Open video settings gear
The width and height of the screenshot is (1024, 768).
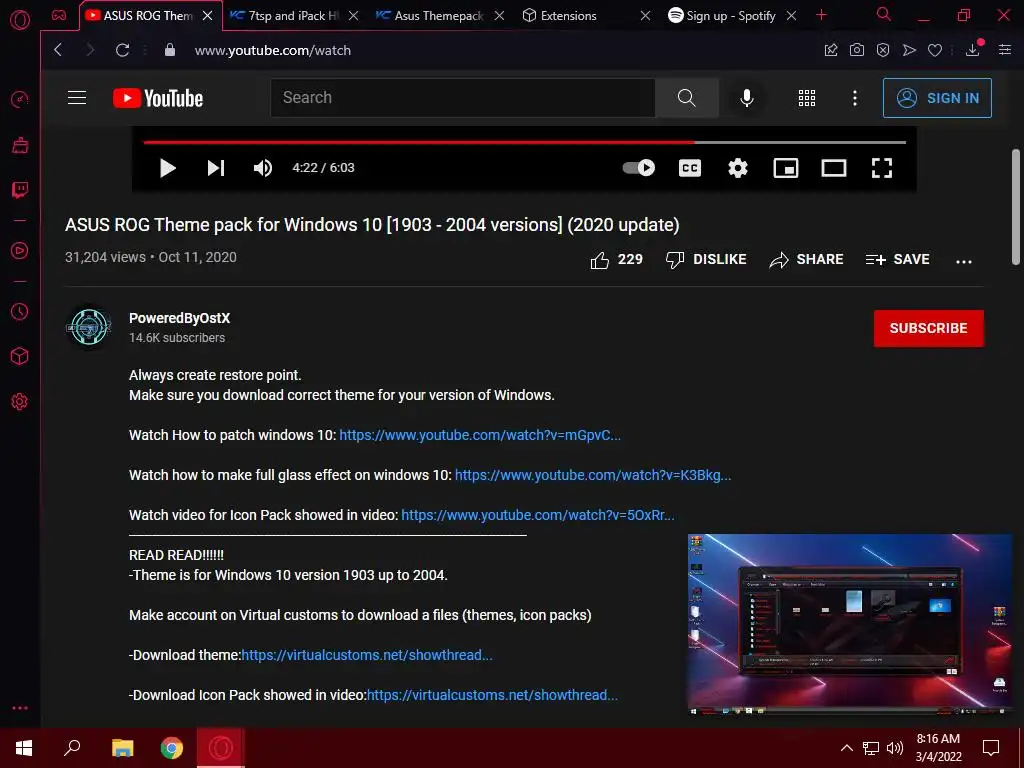pyautogui.click(x=738, y=168)
